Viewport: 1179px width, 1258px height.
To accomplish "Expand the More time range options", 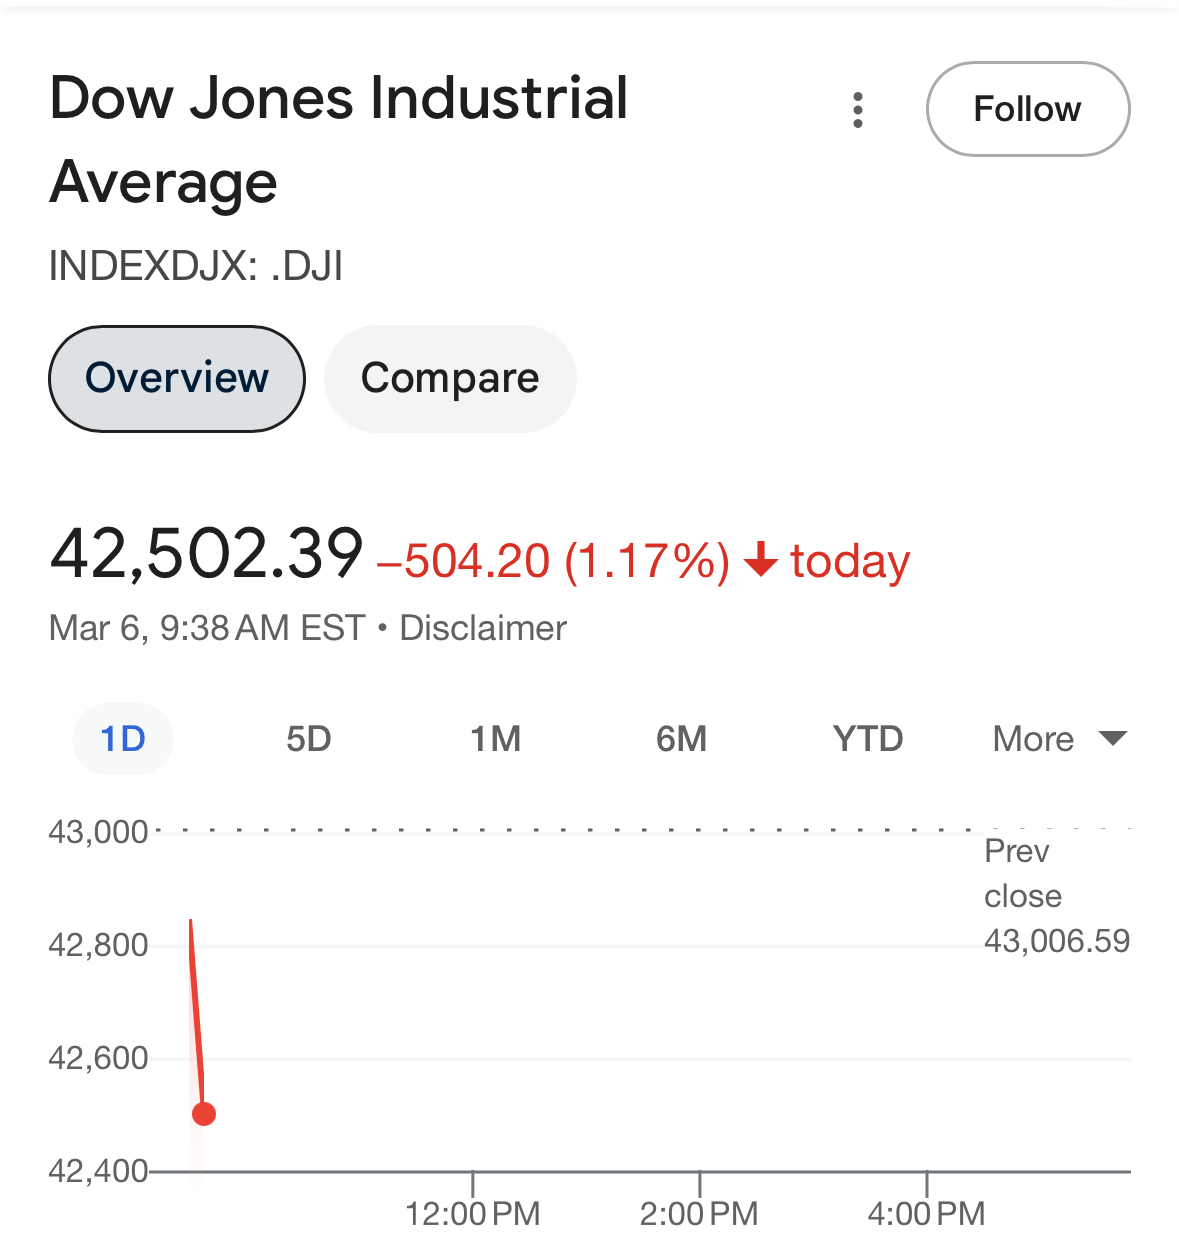I will pos(1059,739).
